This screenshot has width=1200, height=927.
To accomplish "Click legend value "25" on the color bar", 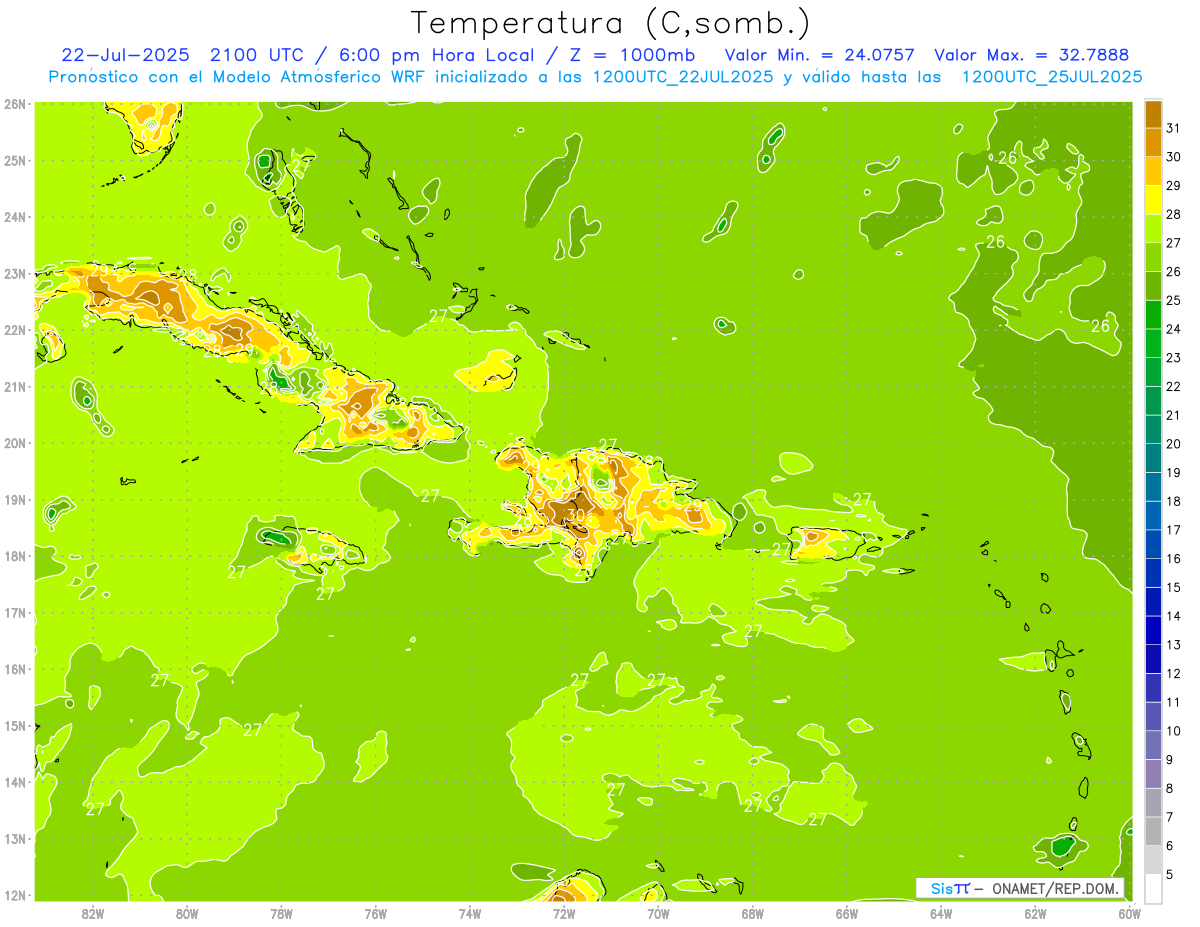I will coord(1173,301).
